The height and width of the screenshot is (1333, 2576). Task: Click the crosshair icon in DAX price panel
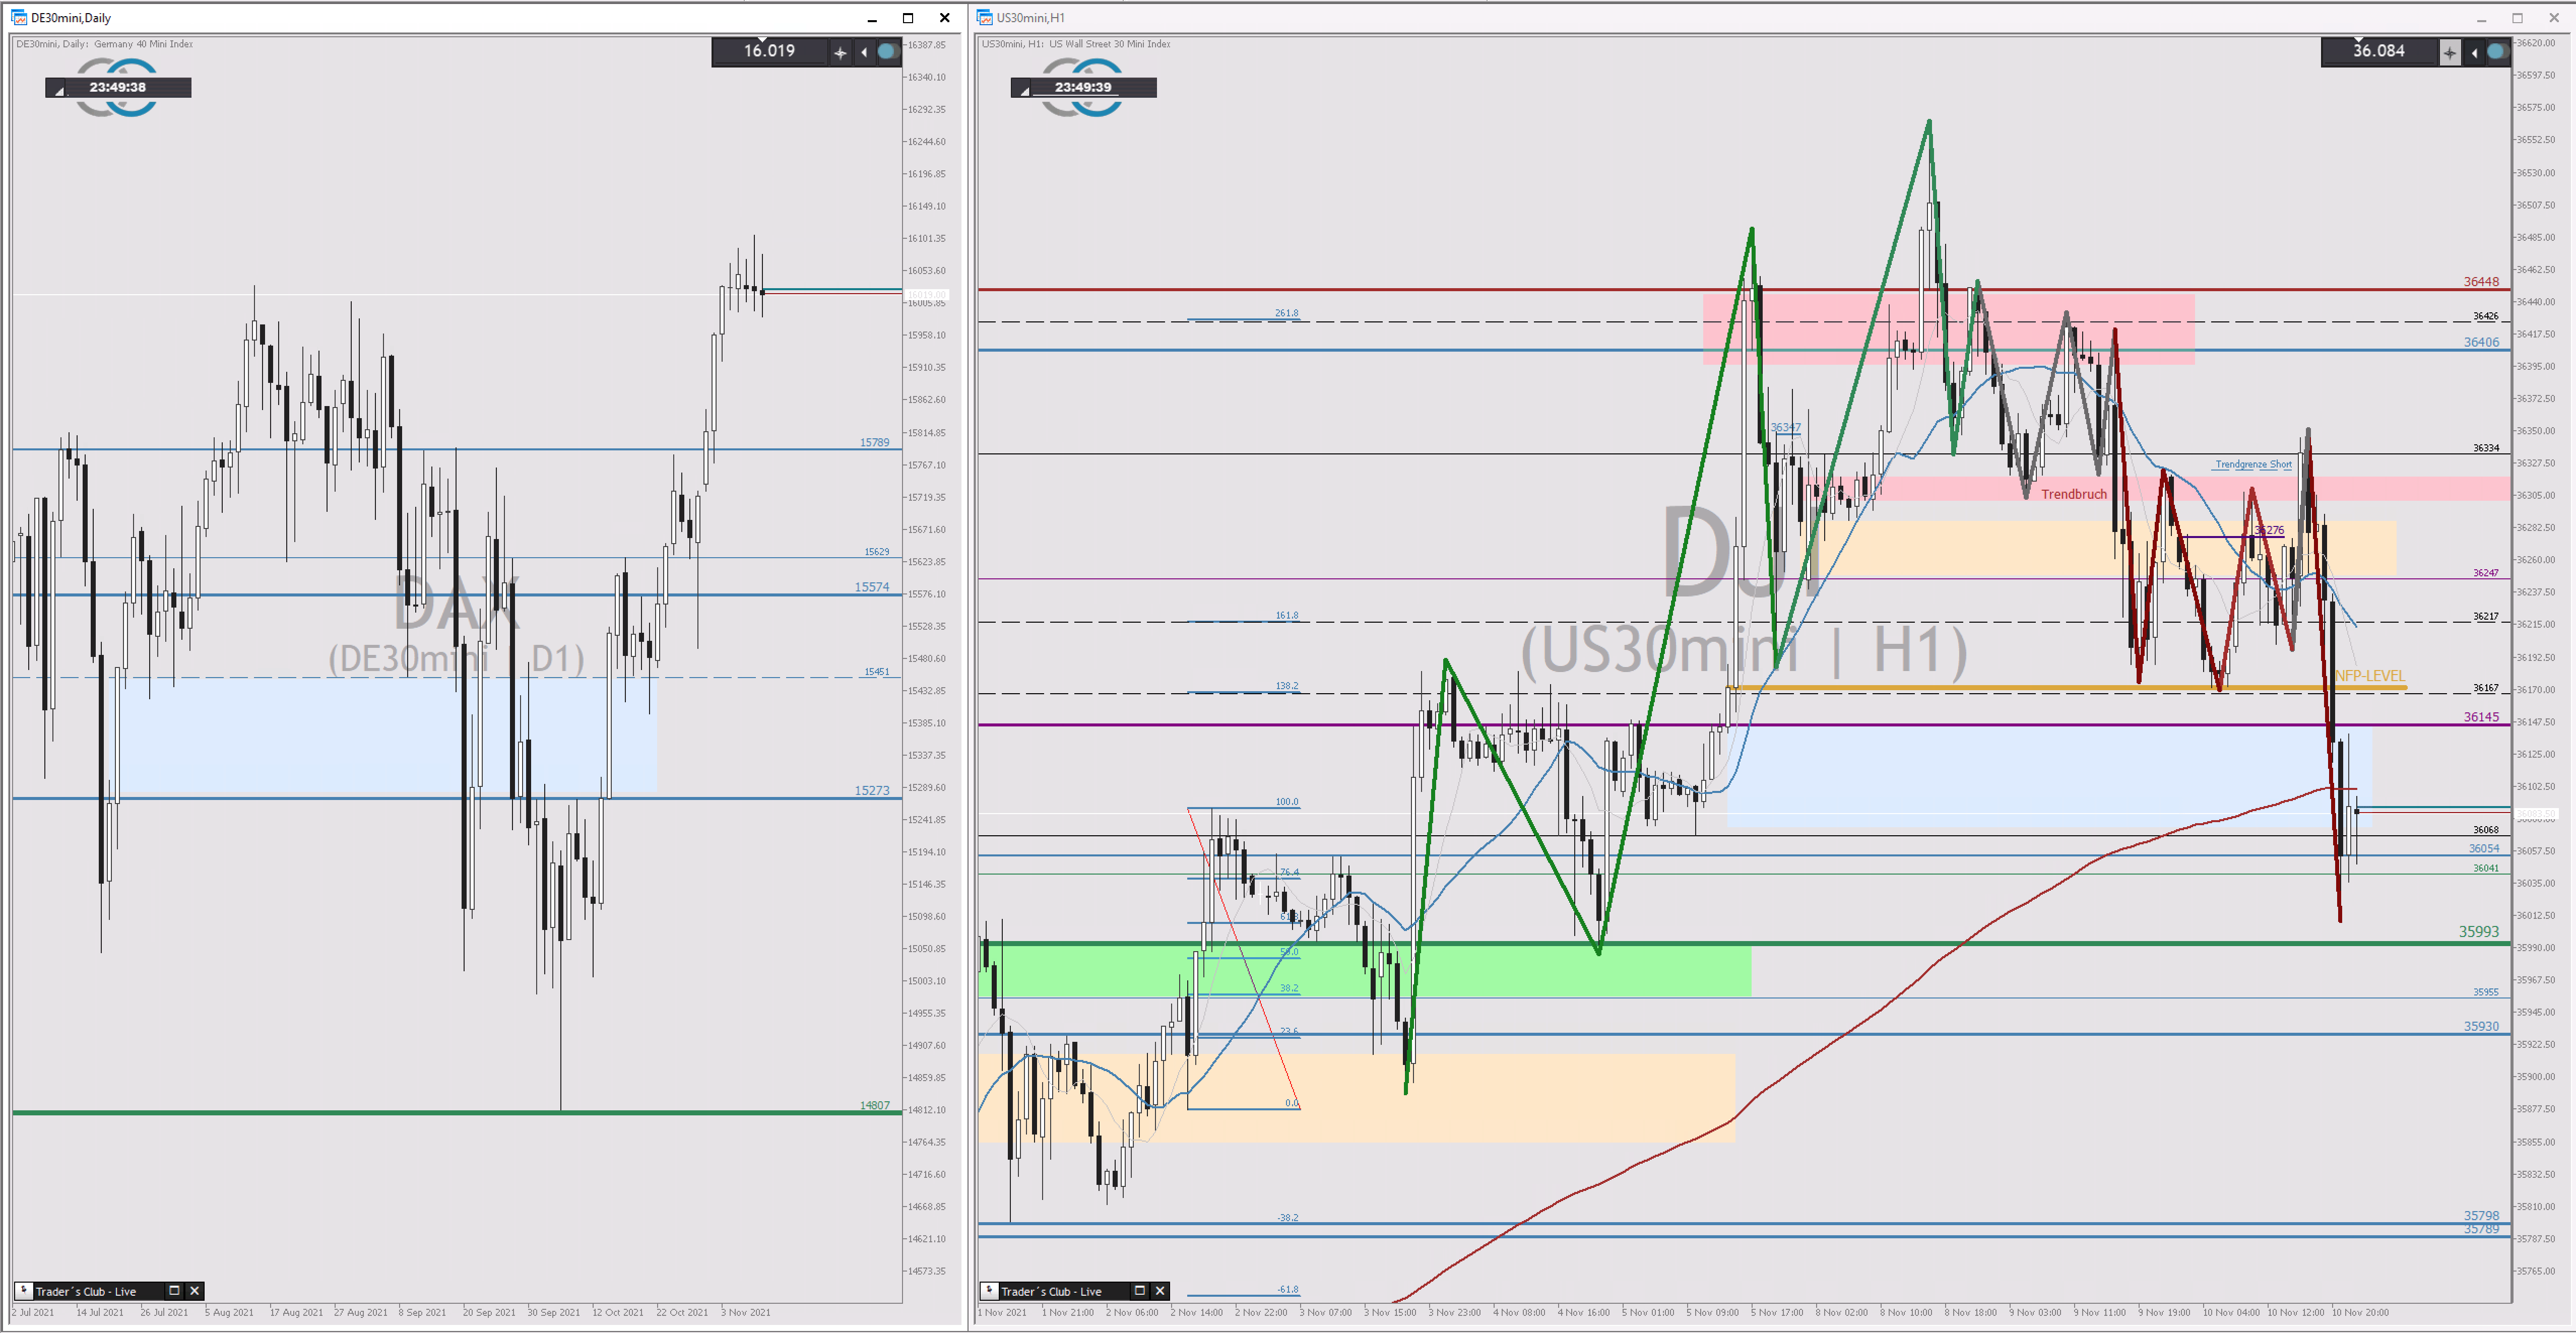[x=840, y=52]
